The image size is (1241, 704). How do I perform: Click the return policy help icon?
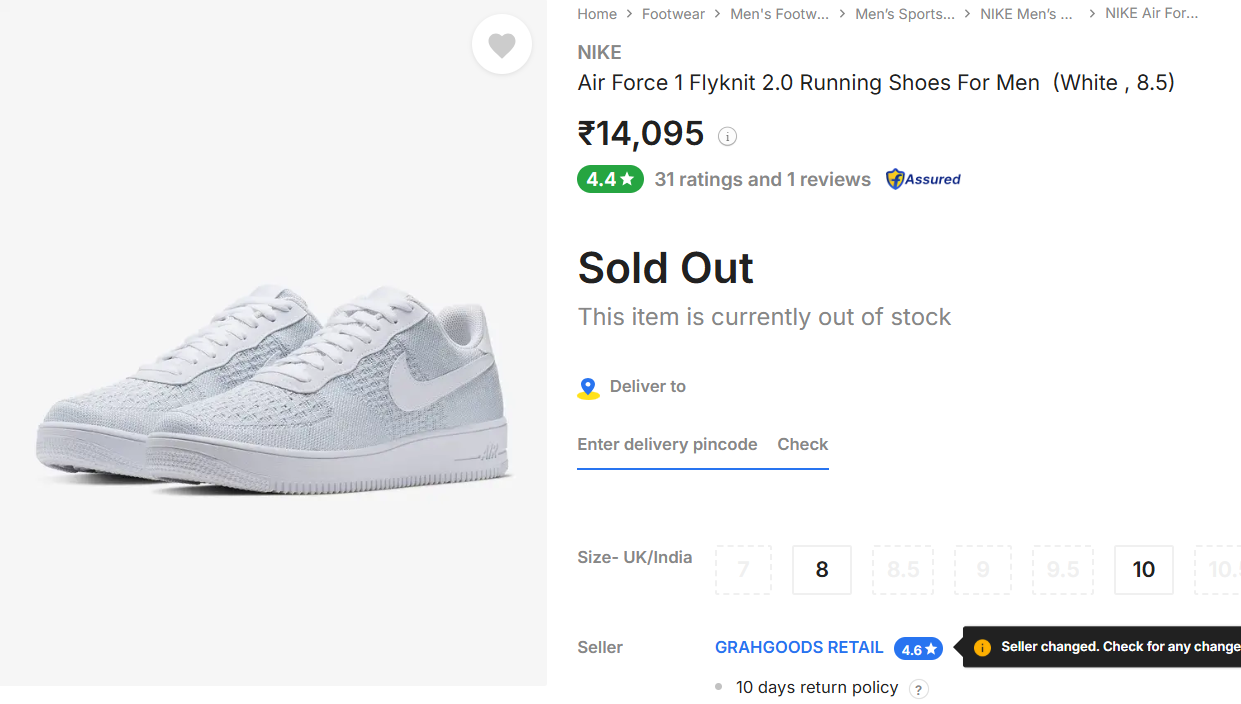tap(919, 689)
